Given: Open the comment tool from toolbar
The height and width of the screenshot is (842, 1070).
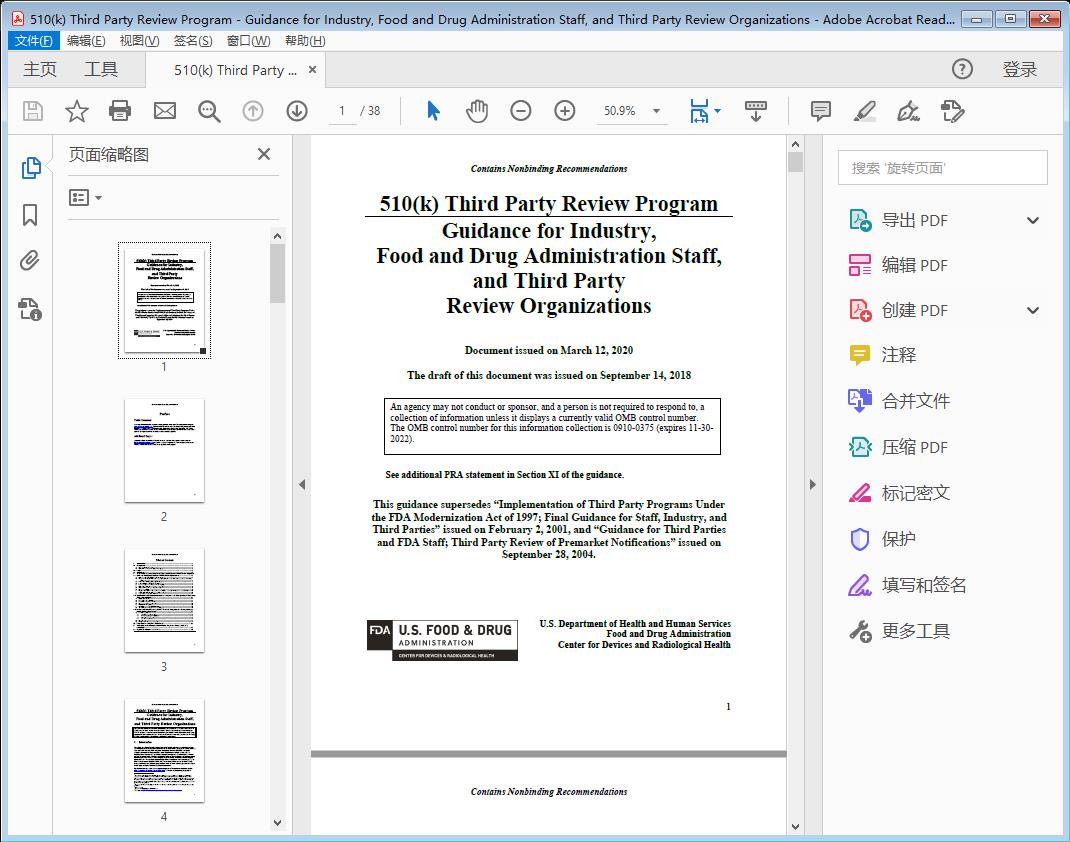Looking at the screenshot, I should (x=819, y=111).
